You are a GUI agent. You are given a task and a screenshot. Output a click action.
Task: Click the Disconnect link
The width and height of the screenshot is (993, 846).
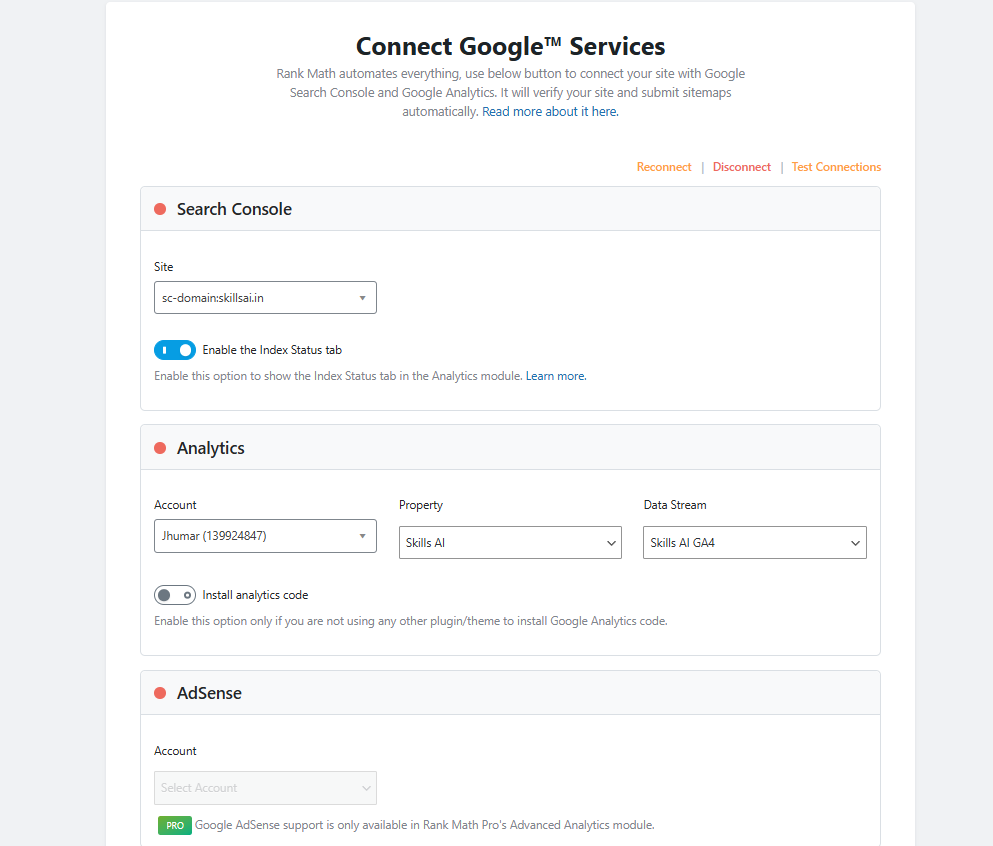coord(742,167)
